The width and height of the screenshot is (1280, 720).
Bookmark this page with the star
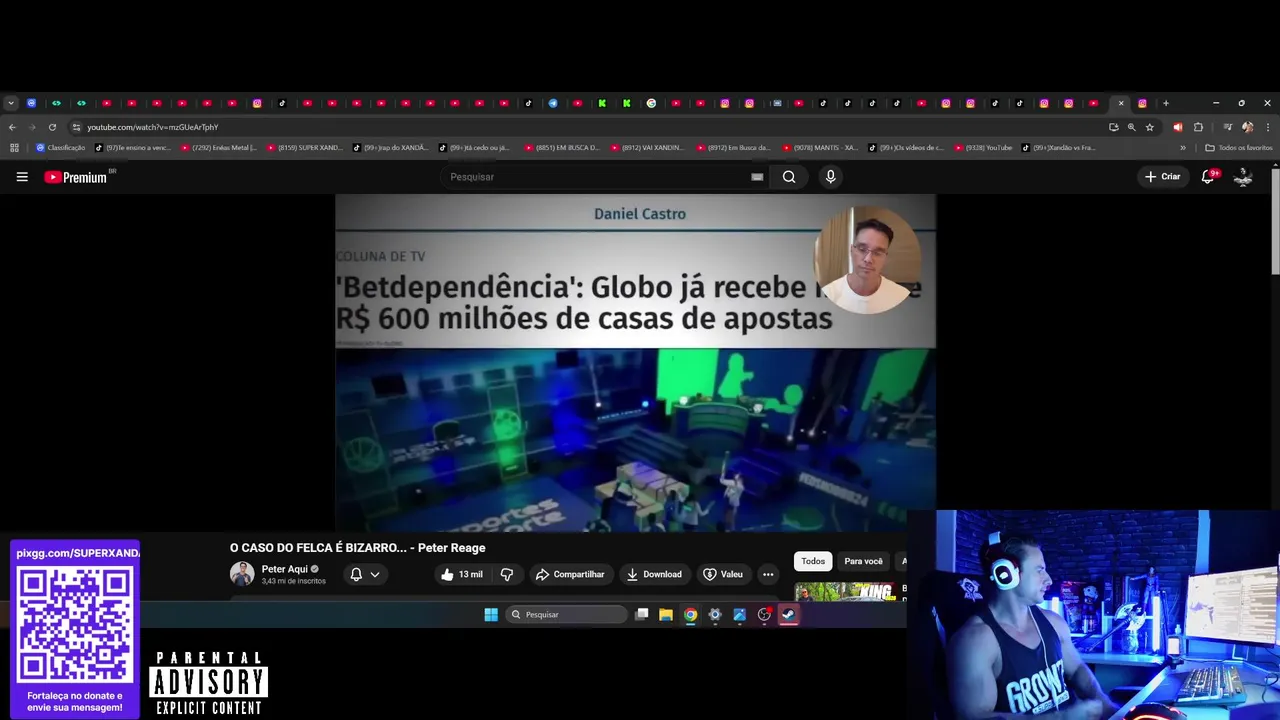point(1150,127)
